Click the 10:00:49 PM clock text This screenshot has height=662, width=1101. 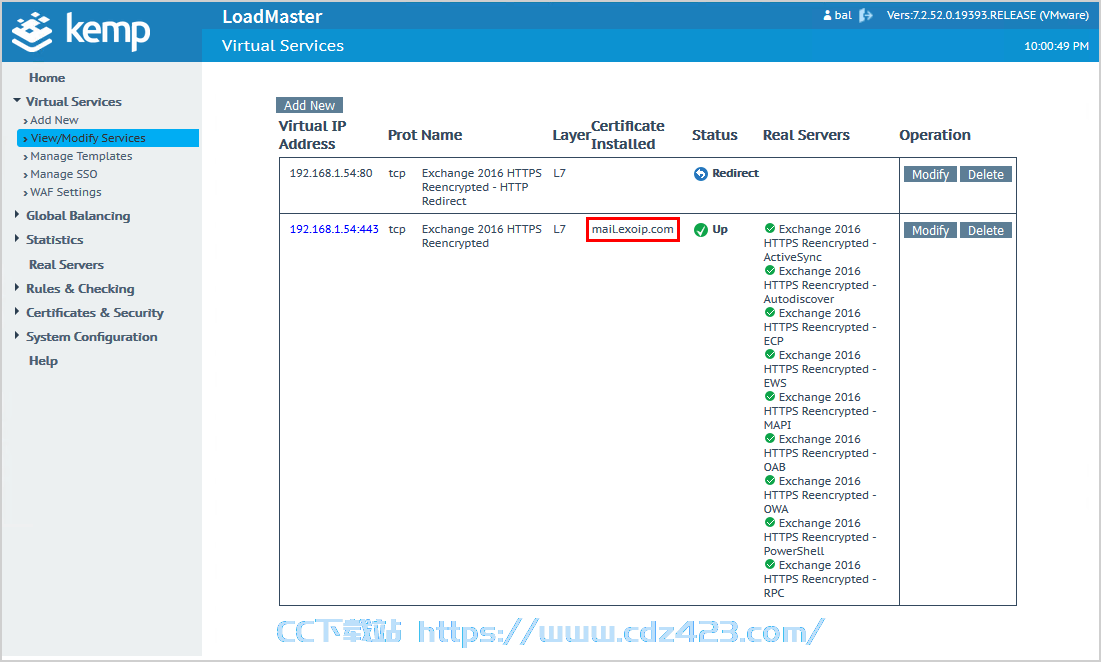pos(1057,46)
